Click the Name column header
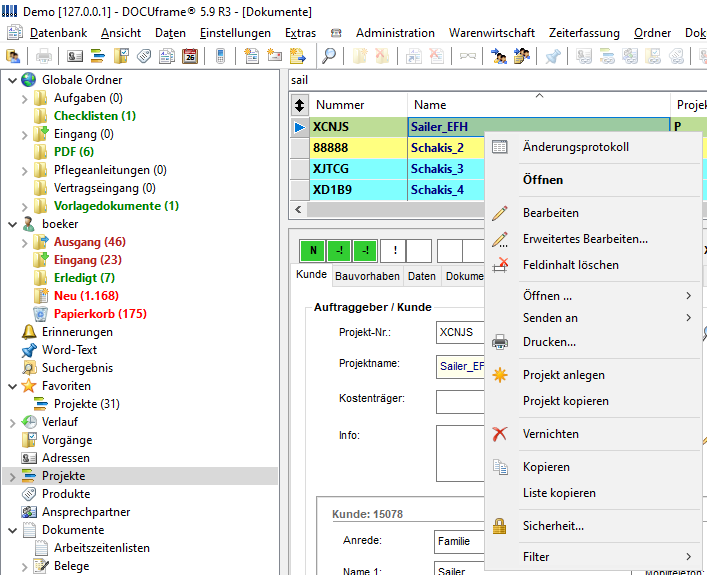The image size is (707, 575). point(539,105)
